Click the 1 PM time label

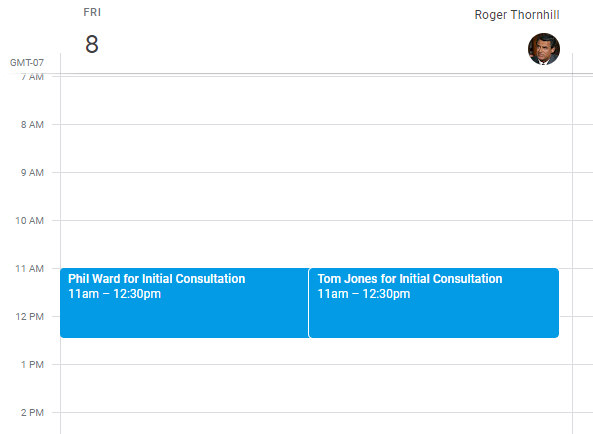[x=32, y=365]
